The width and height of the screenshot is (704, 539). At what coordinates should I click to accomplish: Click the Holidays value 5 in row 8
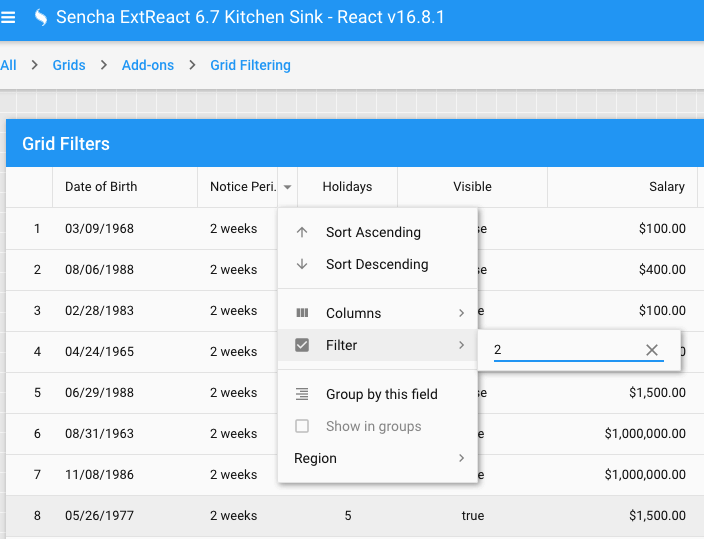pyautogui.click(x=348, y=516)
